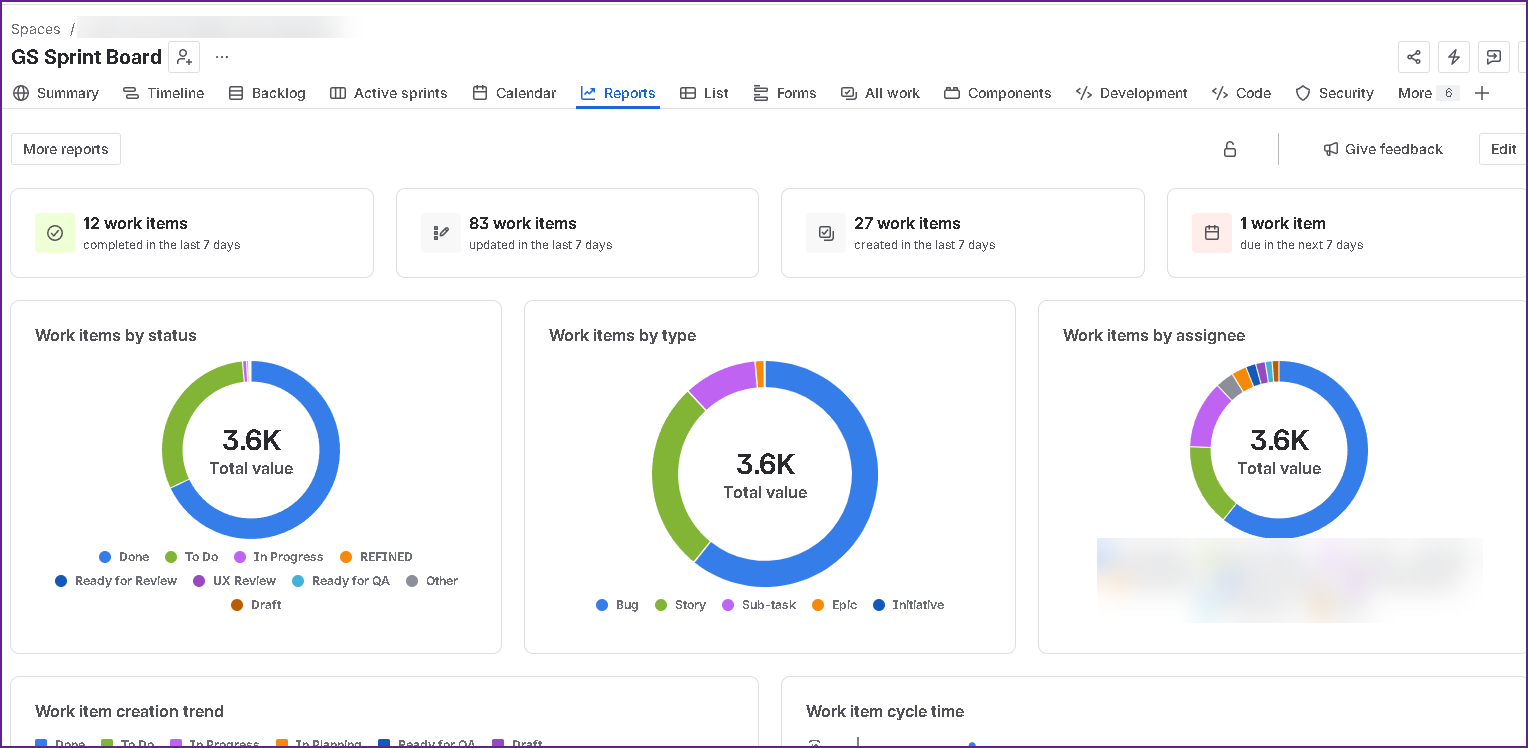Open the three-dot more actions menu
The image size is (1528, 748).
(222, 57)
